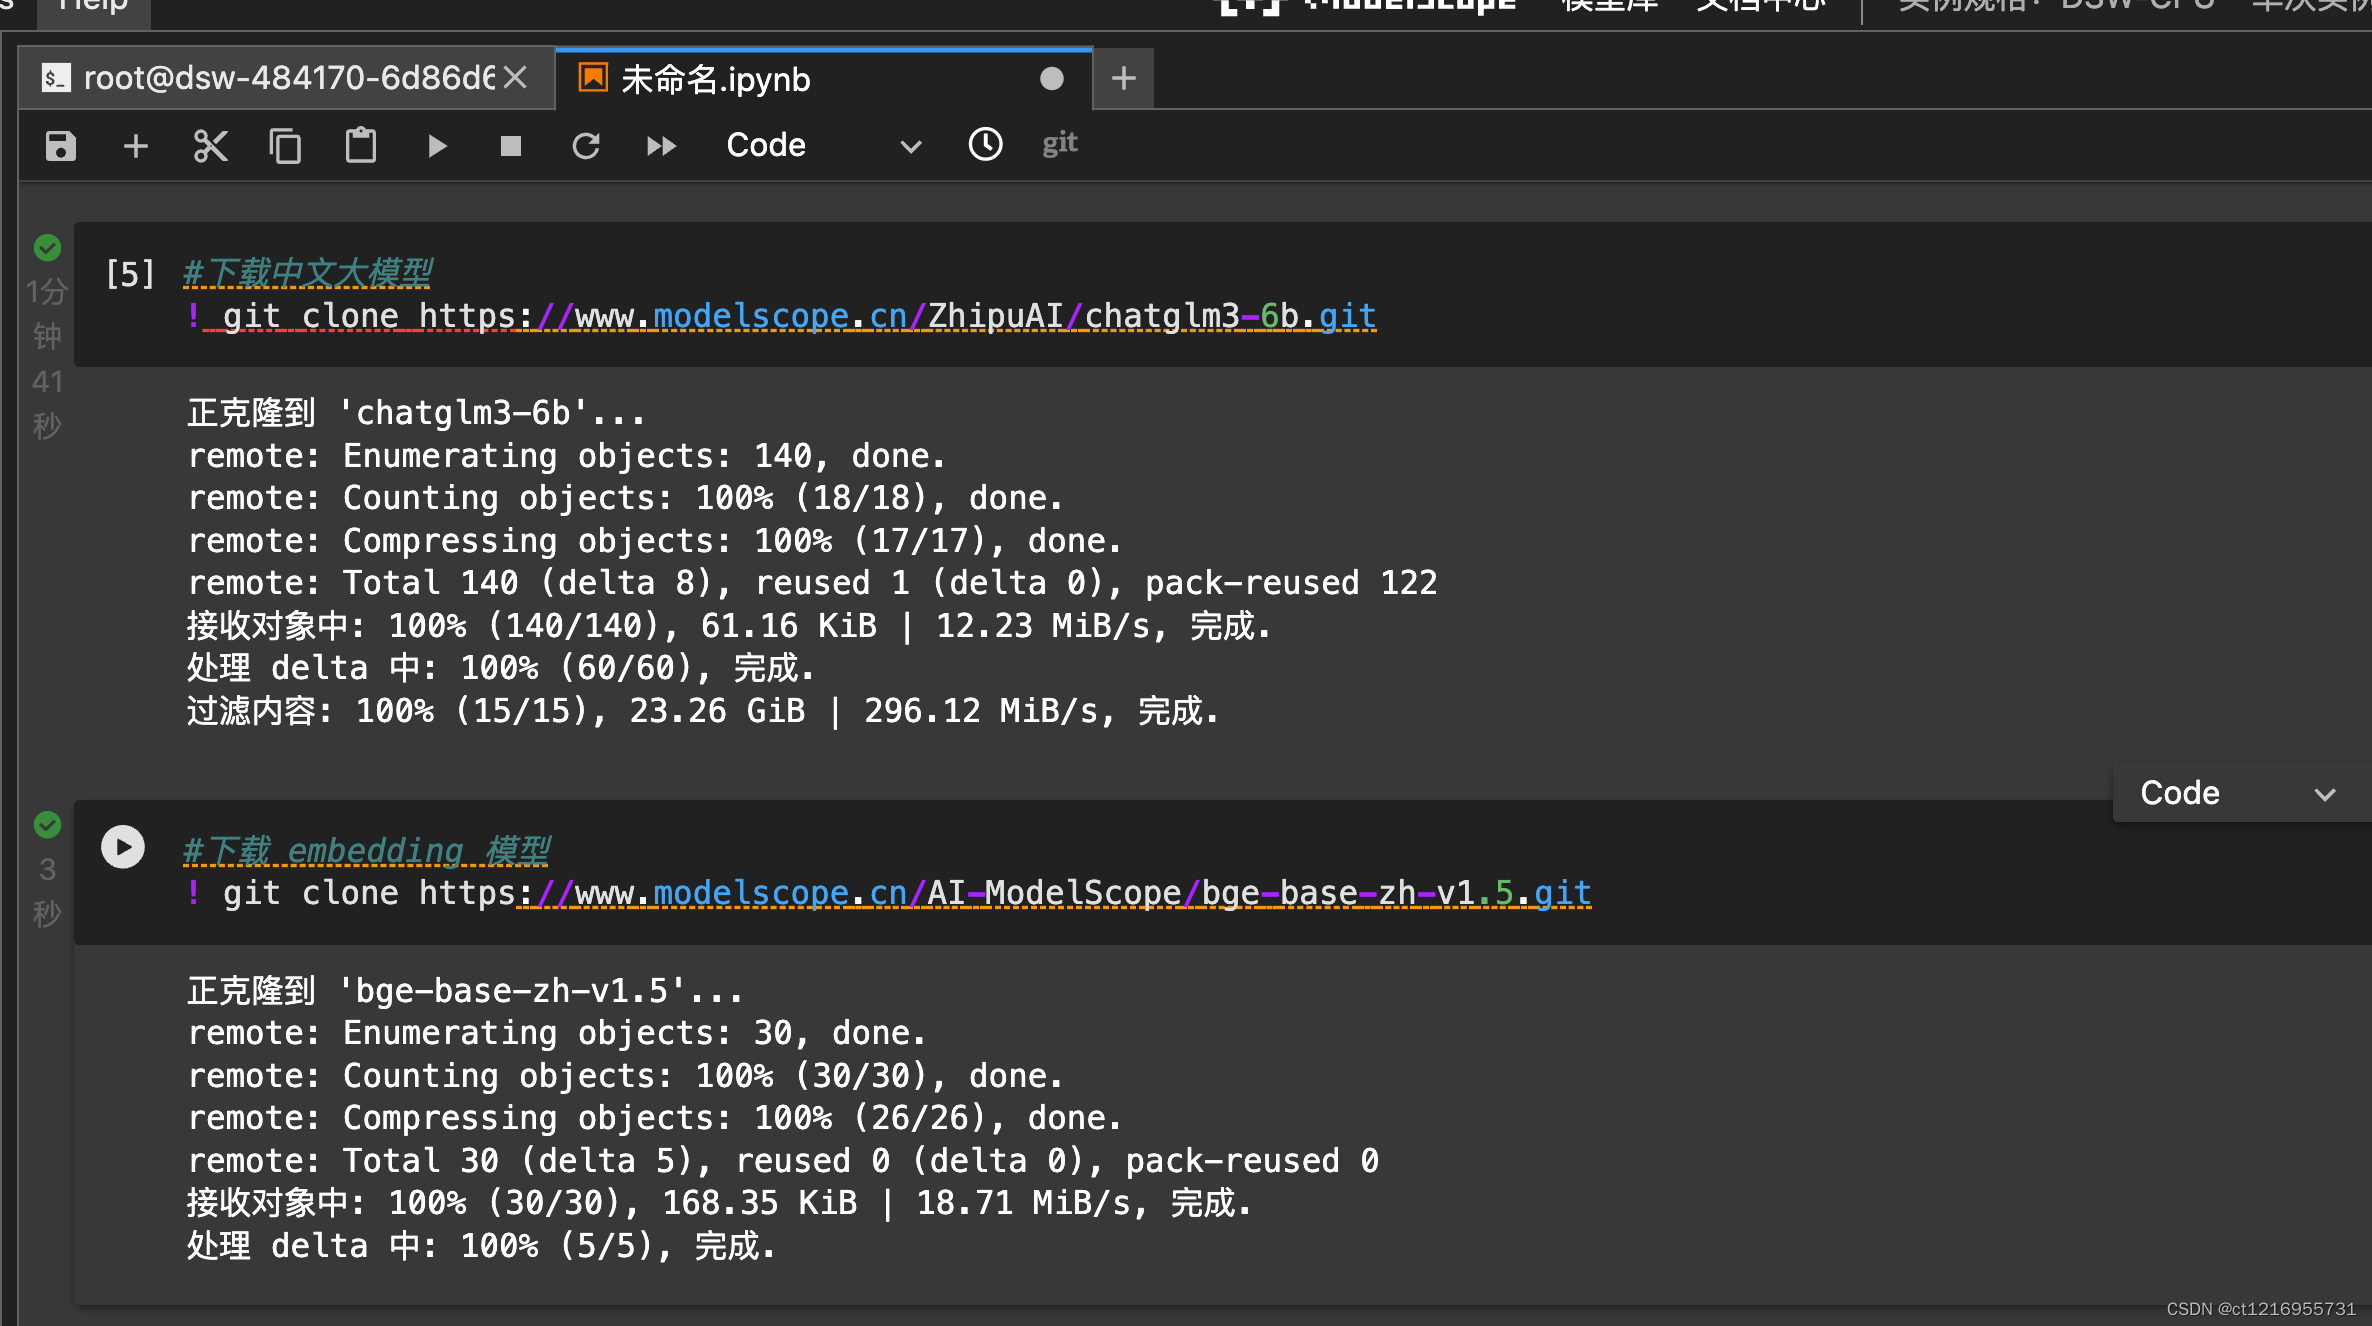This screenshot has height=1326, width=2372.
Task: Run the selected cell with play icon
Action: [x=436, y=145]
